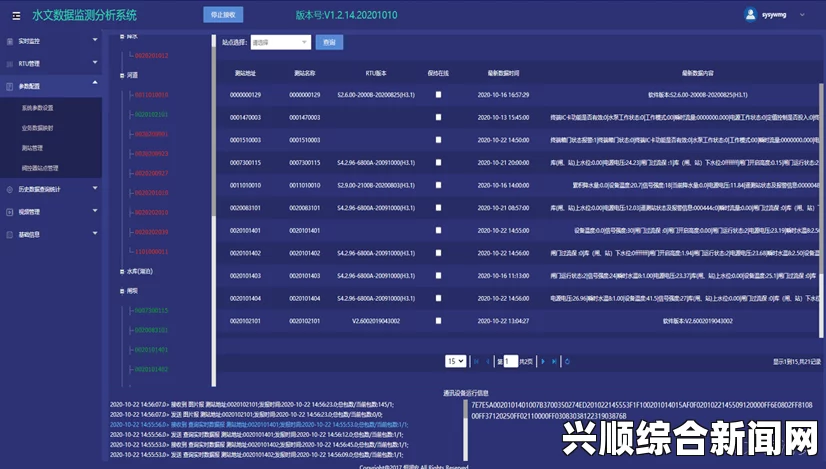The width and height of the screenshot is (826, 469).
Task: Click the 基础信息 sidebar icon
Action: pos(9,234)
